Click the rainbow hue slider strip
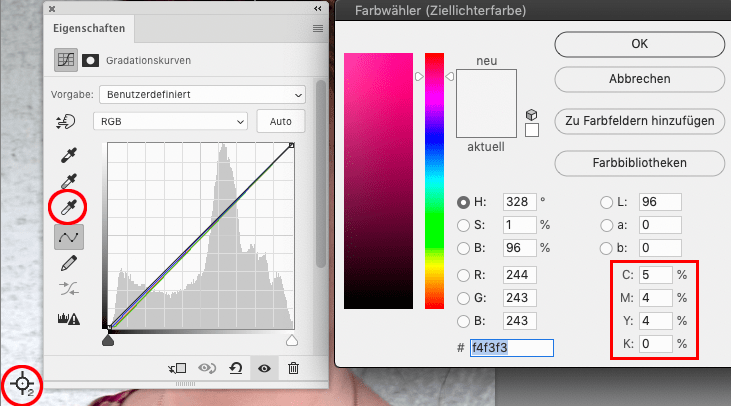Viewport: 731px width, 406px height. pos(434,180)
